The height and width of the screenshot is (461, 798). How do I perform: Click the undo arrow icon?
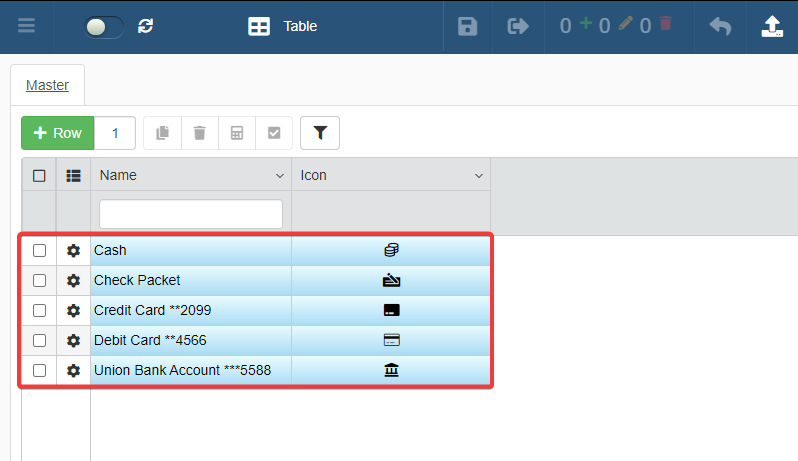pyautogui.click(x=720, y=26)
